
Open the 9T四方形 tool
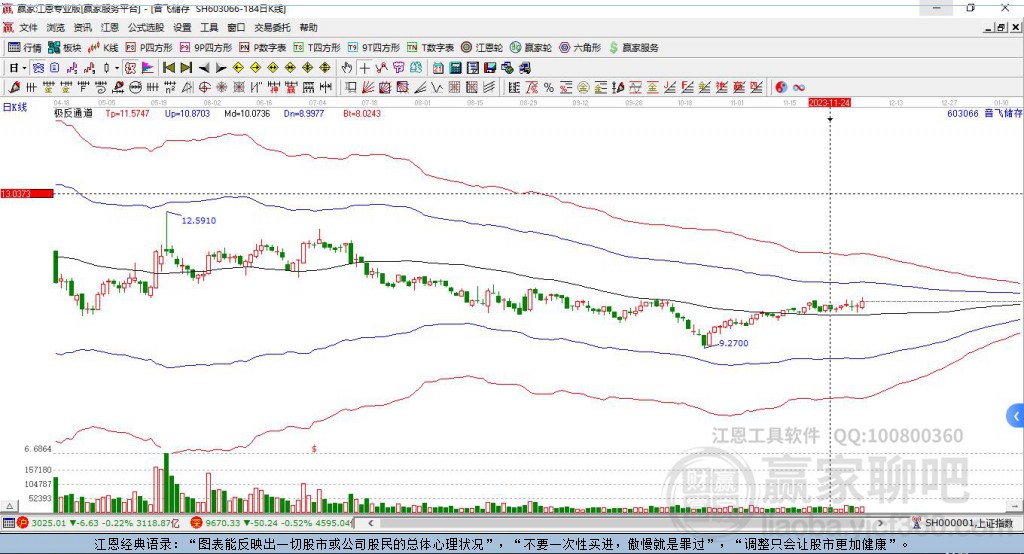click(374, 48)
